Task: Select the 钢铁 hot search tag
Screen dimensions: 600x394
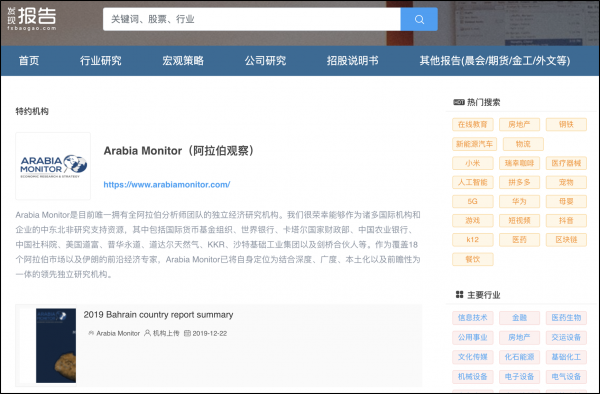Action: 566,124
